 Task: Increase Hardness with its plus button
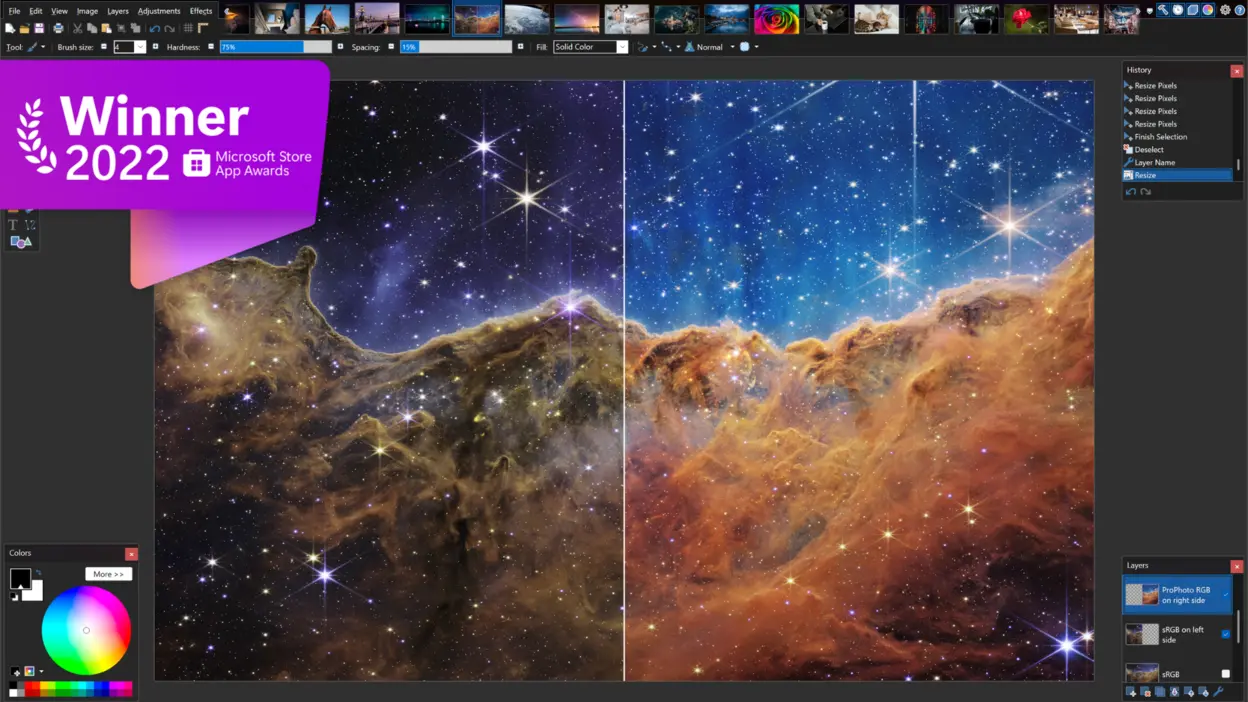point(340,47)
